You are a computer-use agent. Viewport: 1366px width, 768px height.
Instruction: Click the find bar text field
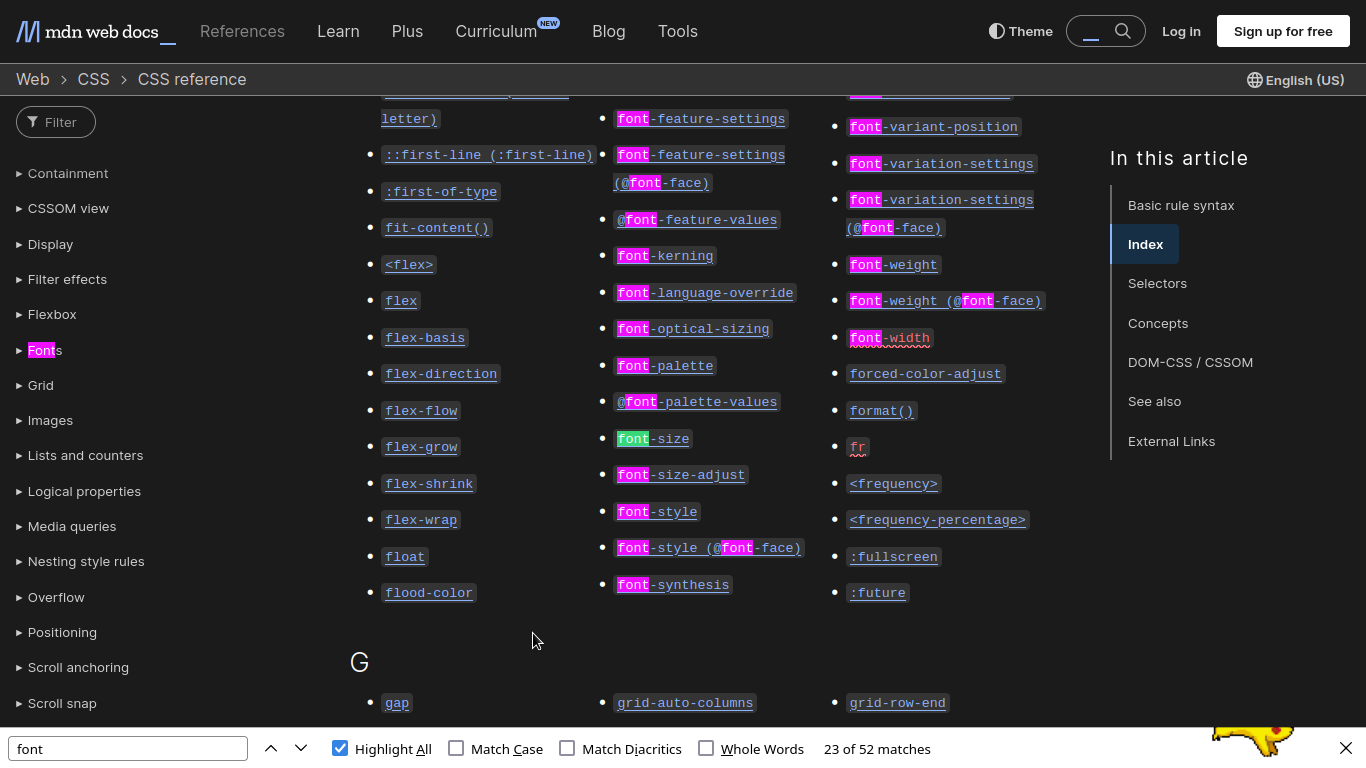[x=128, y=749]
